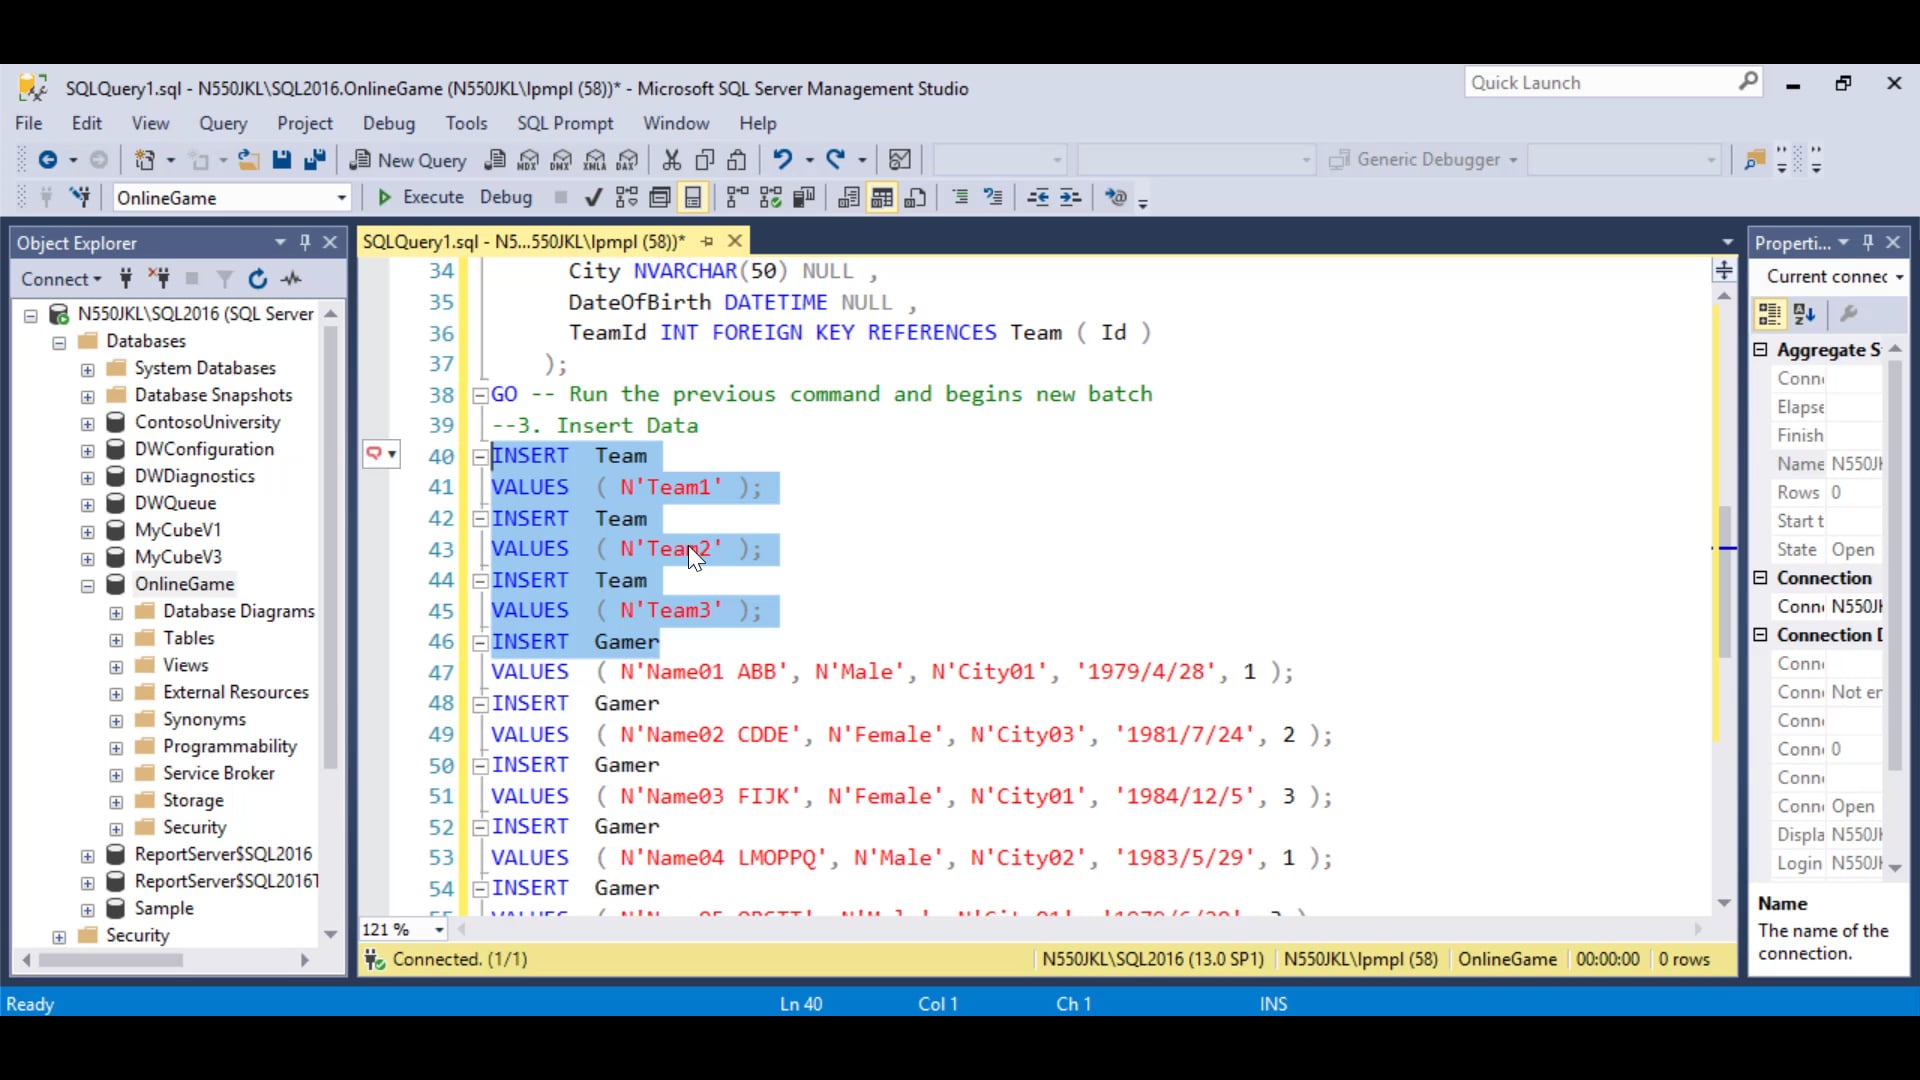
Task: Open the Query menu
Action: point(223,122)
